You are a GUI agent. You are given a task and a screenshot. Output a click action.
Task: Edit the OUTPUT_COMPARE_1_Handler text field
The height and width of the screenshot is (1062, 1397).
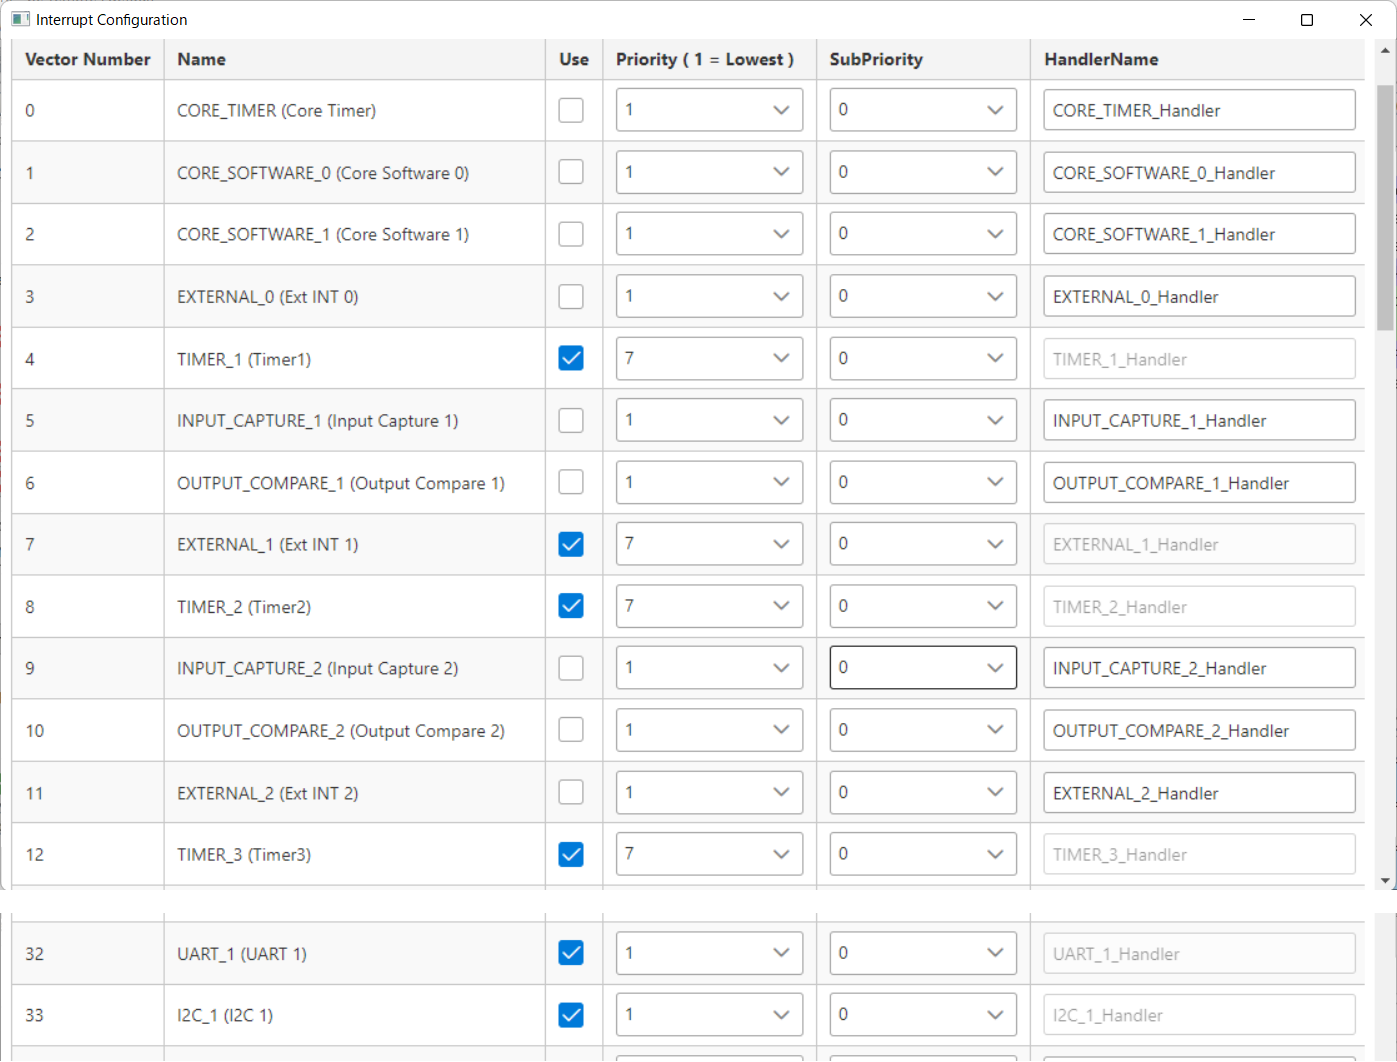click(1198, 483)
